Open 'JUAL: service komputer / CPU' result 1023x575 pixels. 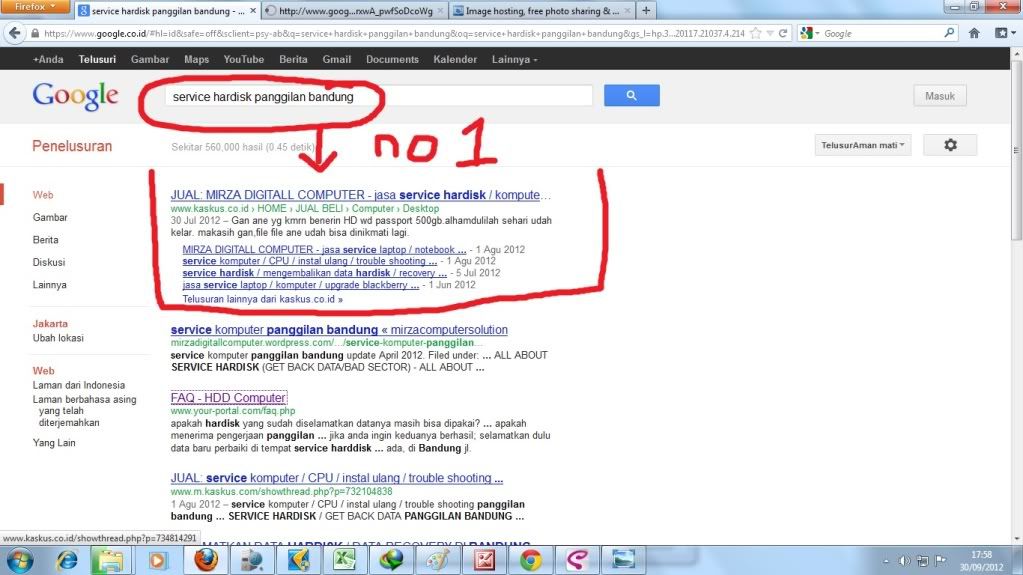coord(337,478)
